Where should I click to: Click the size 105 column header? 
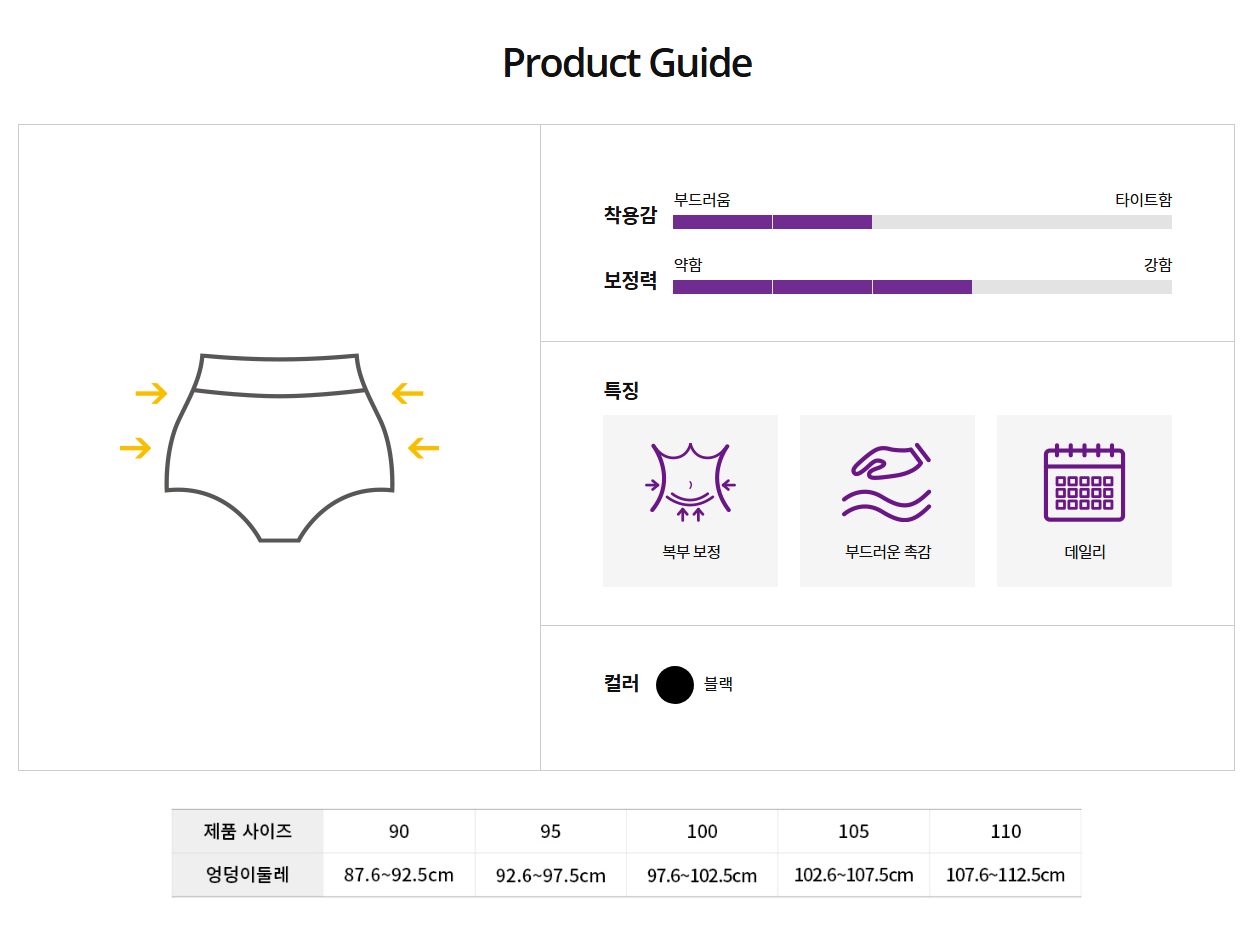click(854, 832)
